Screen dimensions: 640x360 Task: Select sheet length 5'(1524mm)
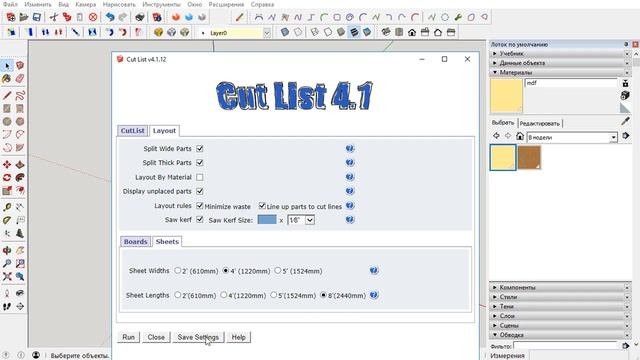click(x=273, y=295)
